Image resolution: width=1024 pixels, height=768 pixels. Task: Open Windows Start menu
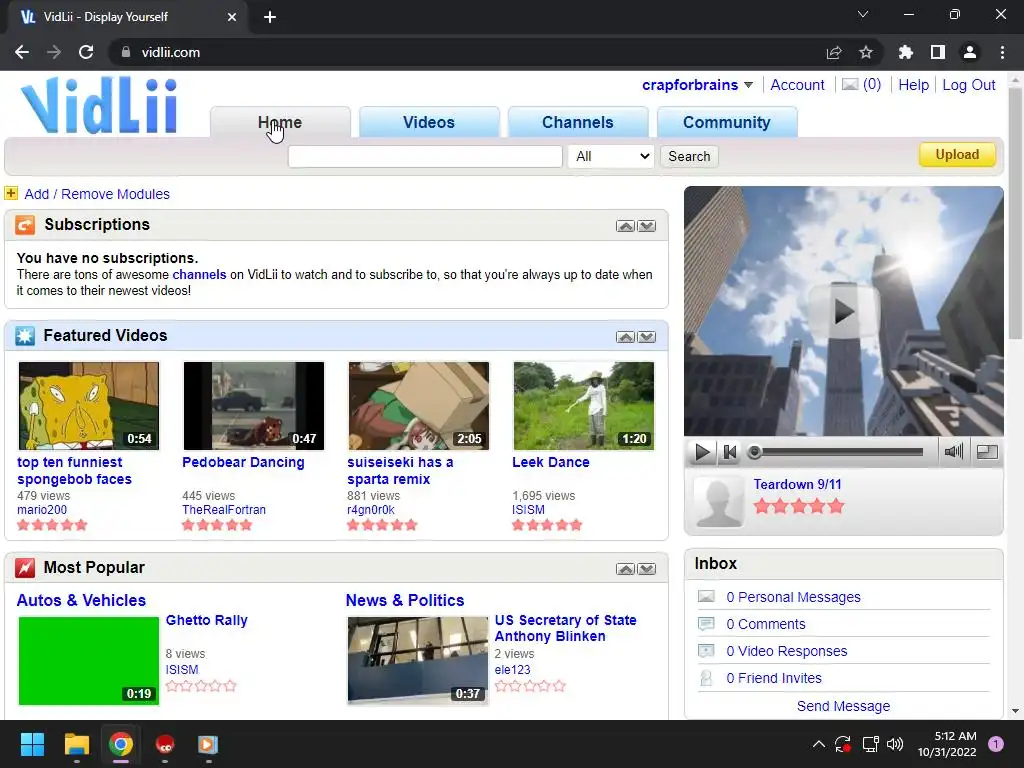click(32, 744)
